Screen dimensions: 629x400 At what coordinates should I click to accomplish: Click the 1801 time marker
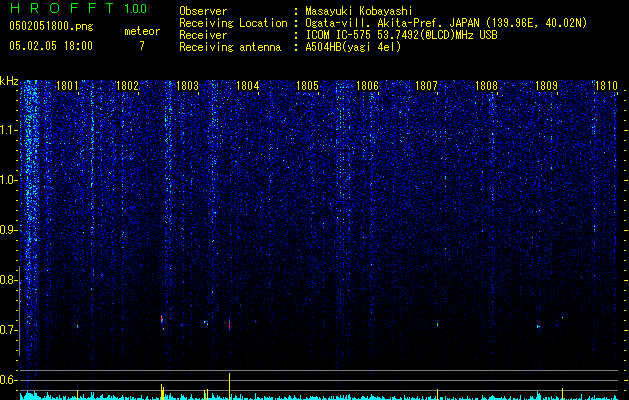[67, 86]
